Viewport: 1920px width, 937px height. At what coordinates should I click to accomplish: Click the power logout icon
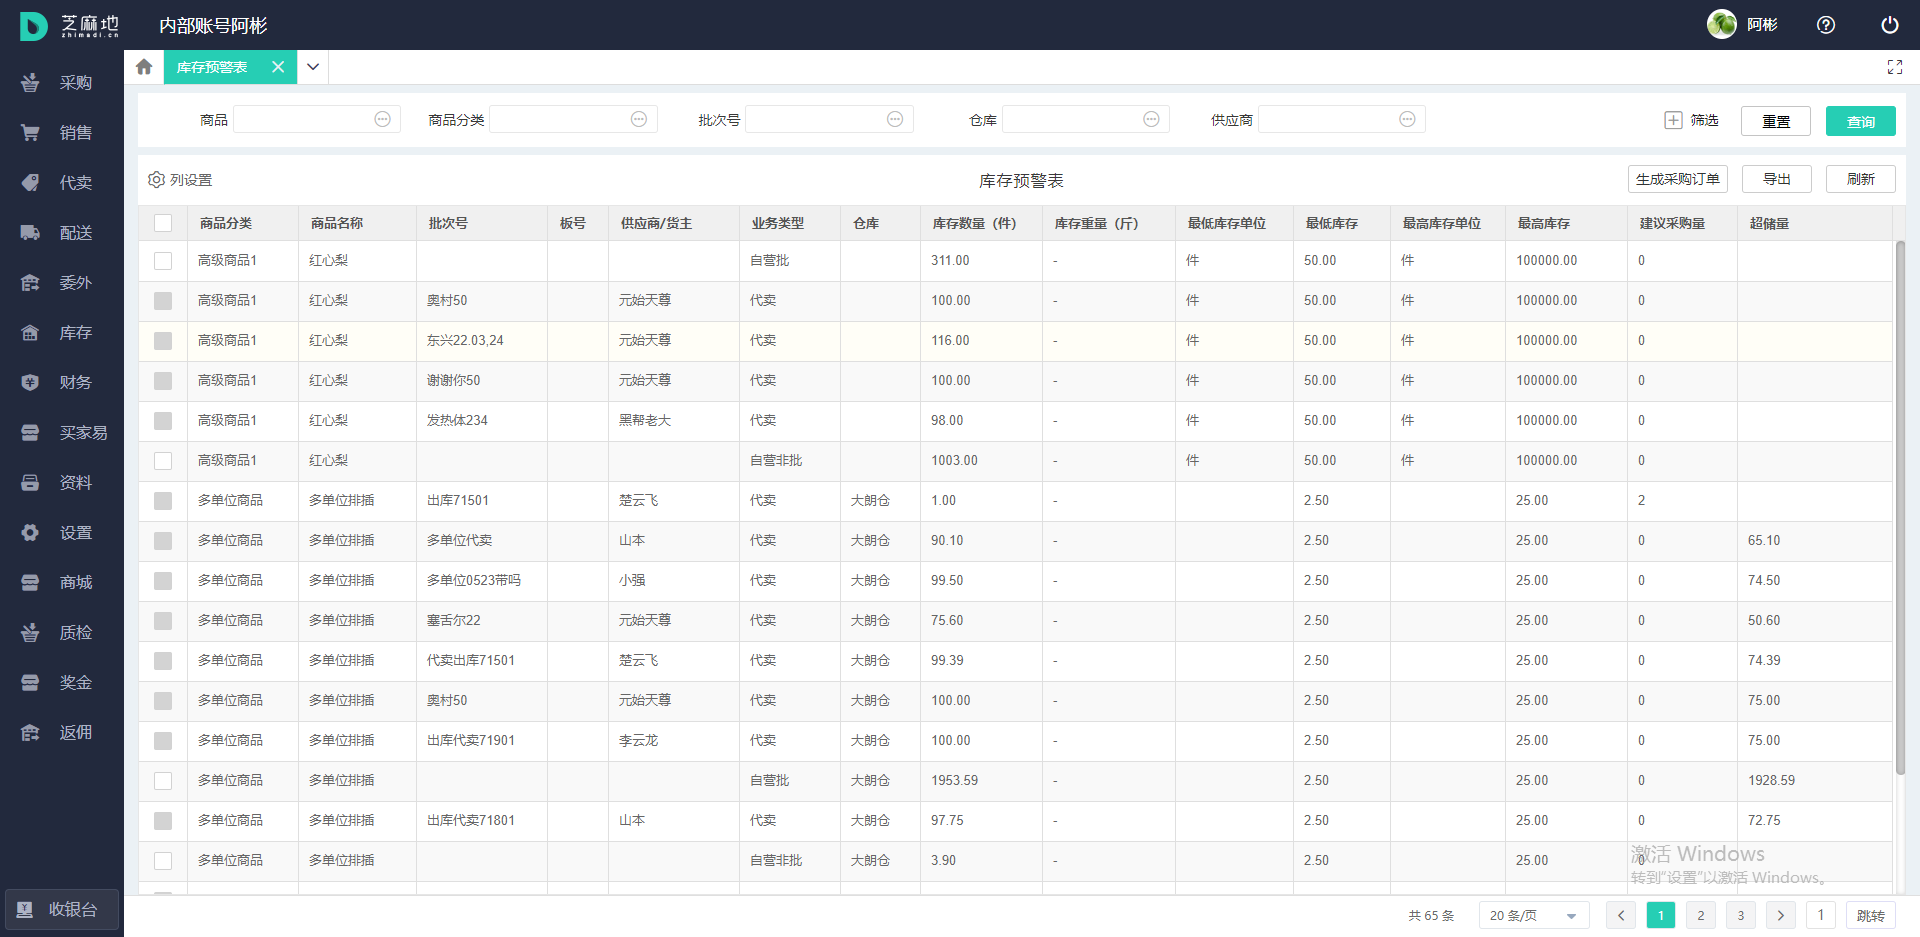pos(1889,25)
